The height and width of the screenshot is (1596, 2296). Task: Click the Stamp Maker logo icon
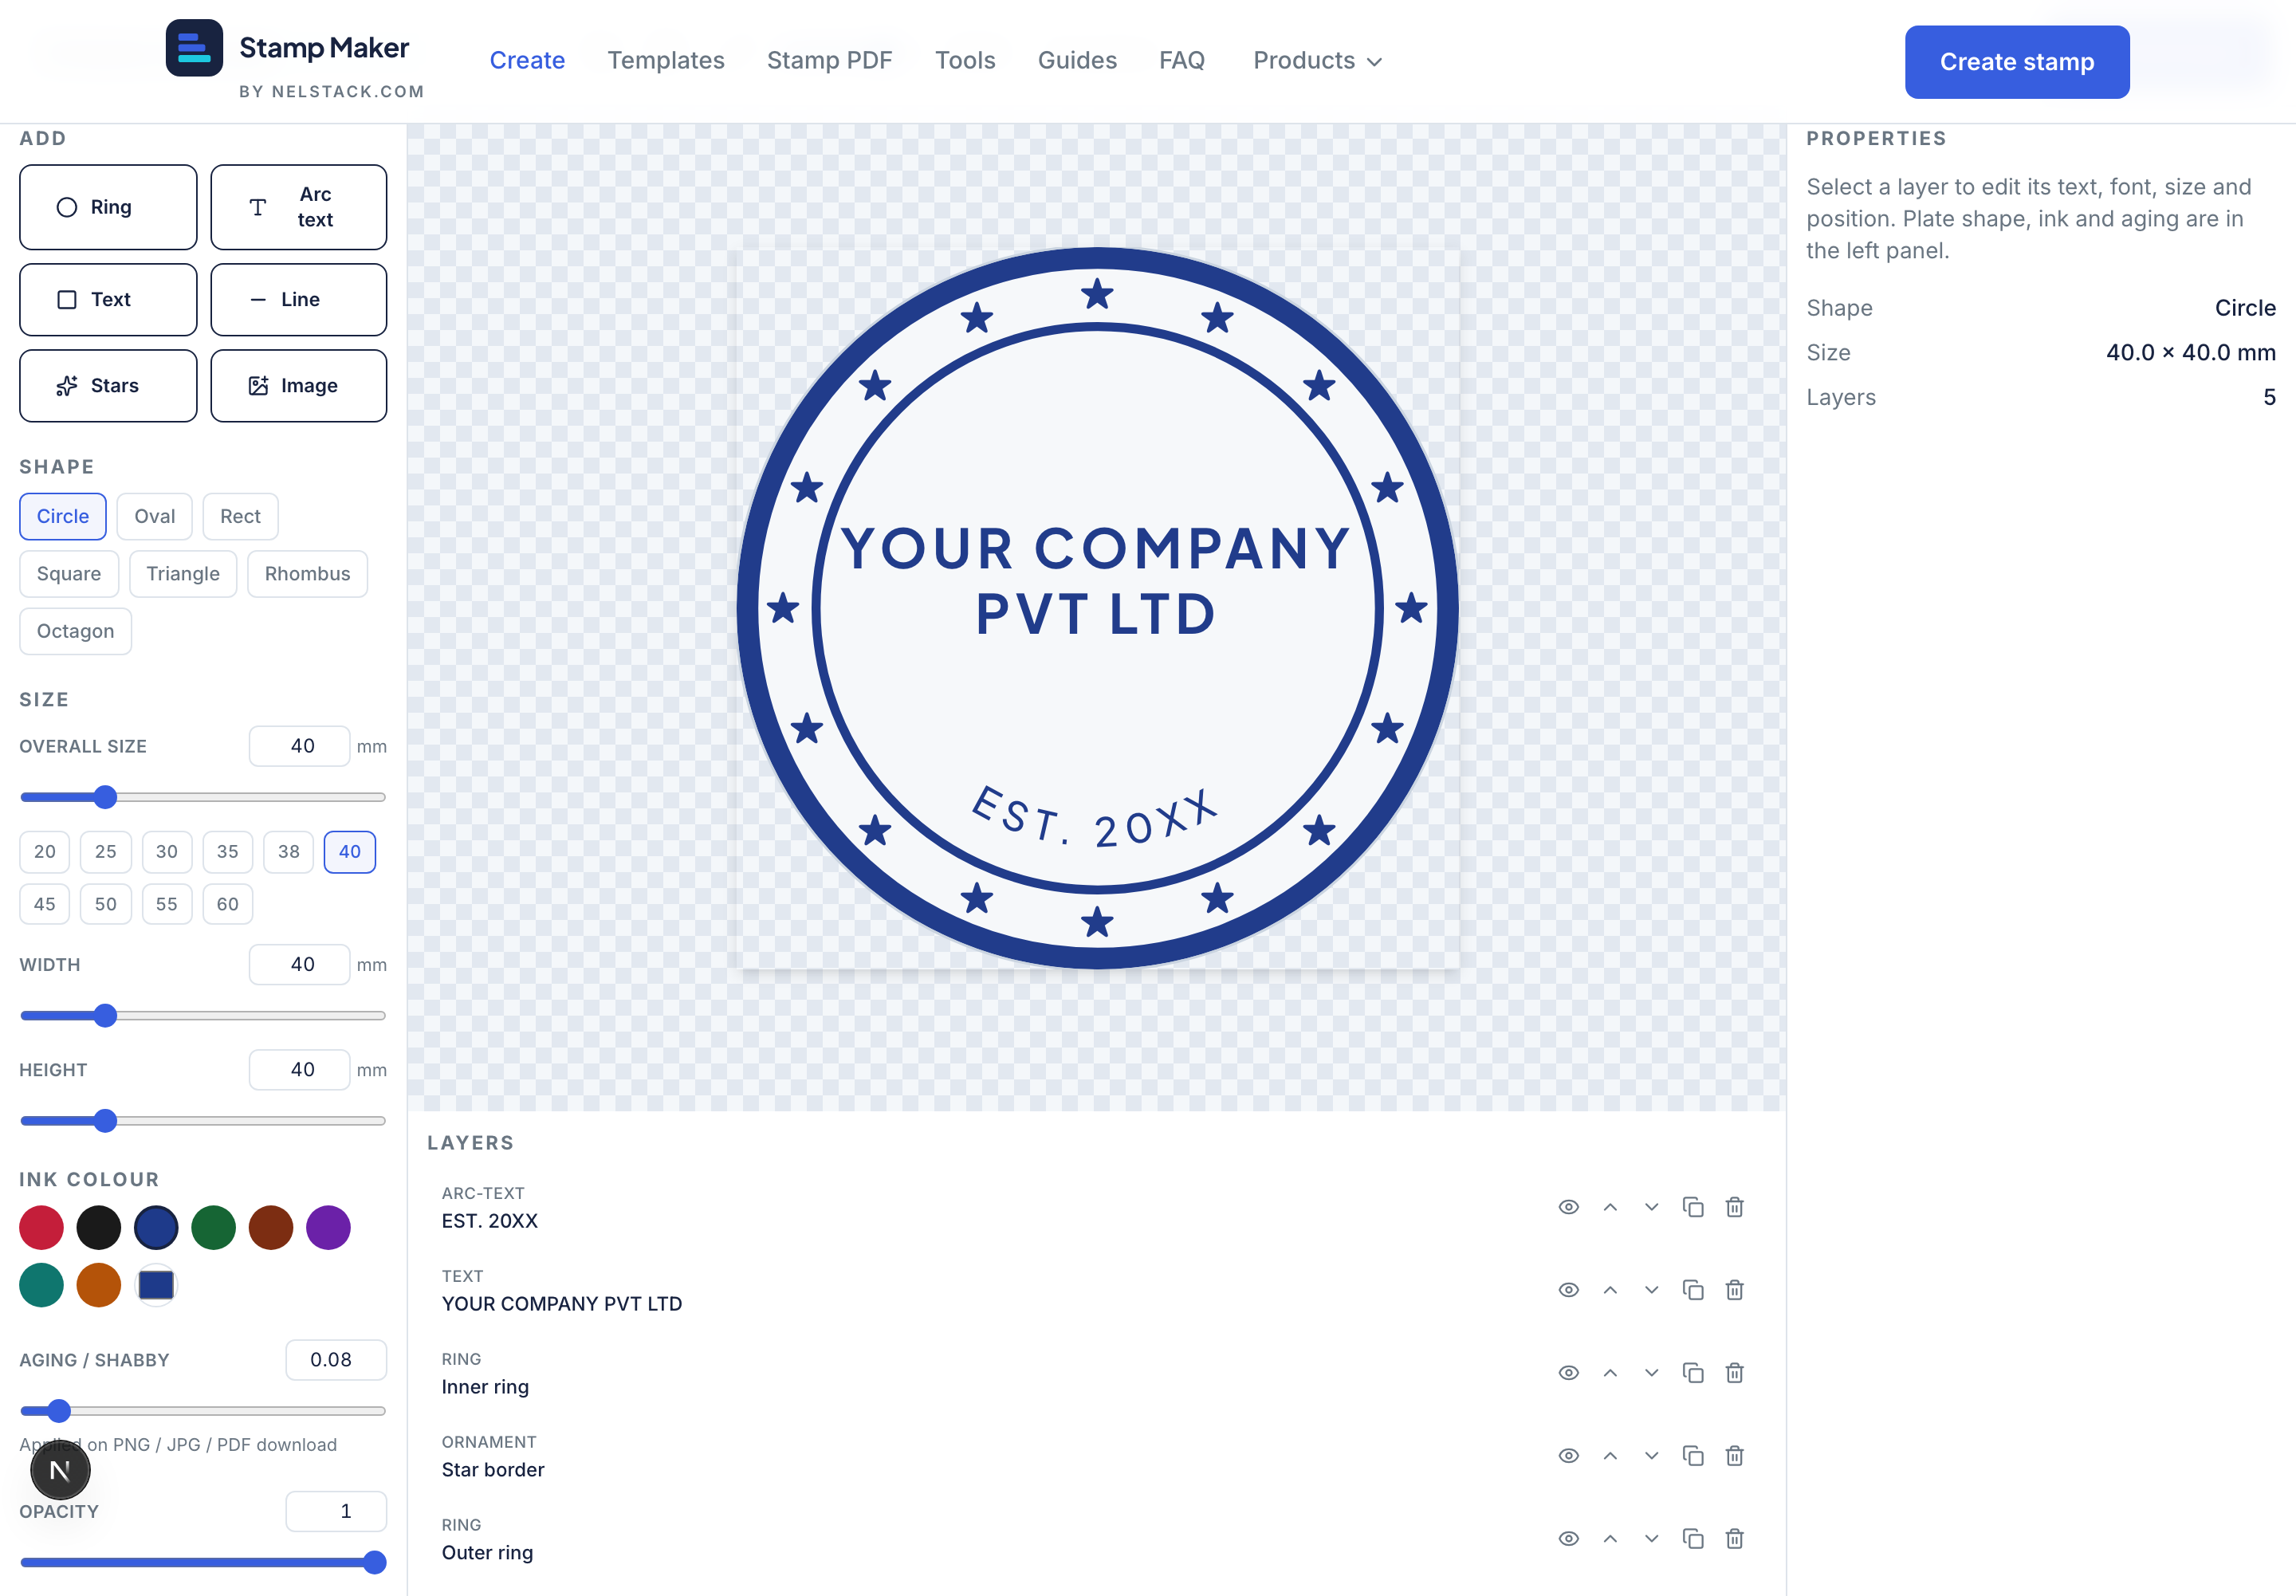point(194,48)
